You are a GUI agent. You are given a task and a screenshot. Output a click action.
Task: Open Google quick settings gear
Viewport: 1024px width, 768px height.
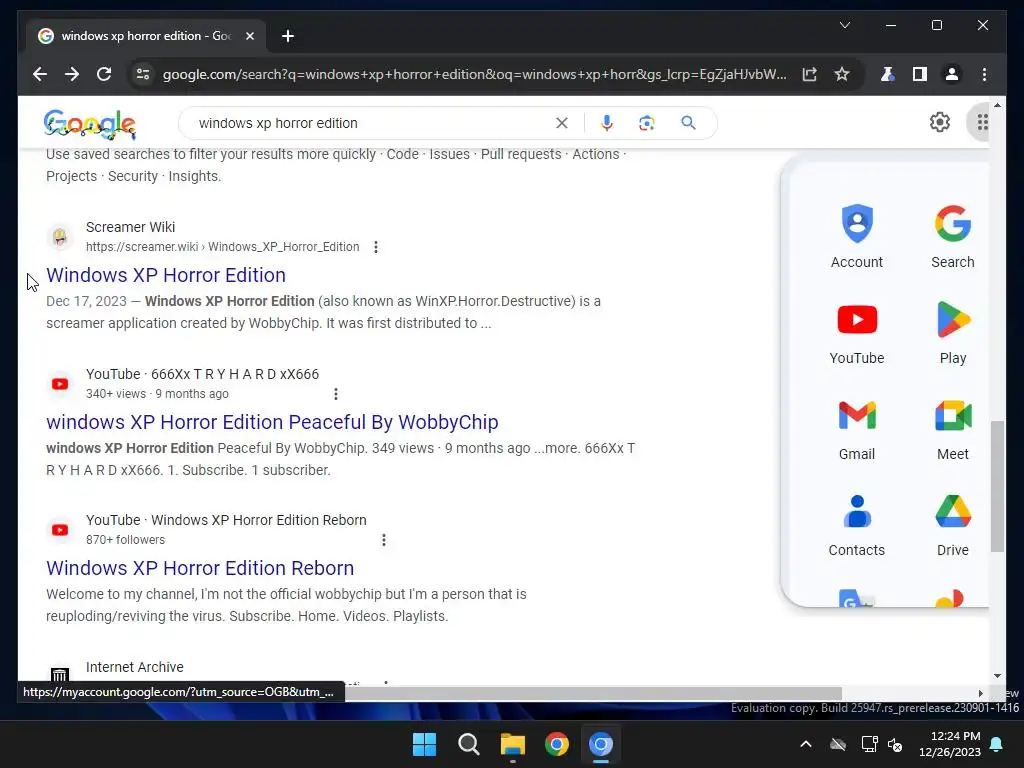click(940, 122)
